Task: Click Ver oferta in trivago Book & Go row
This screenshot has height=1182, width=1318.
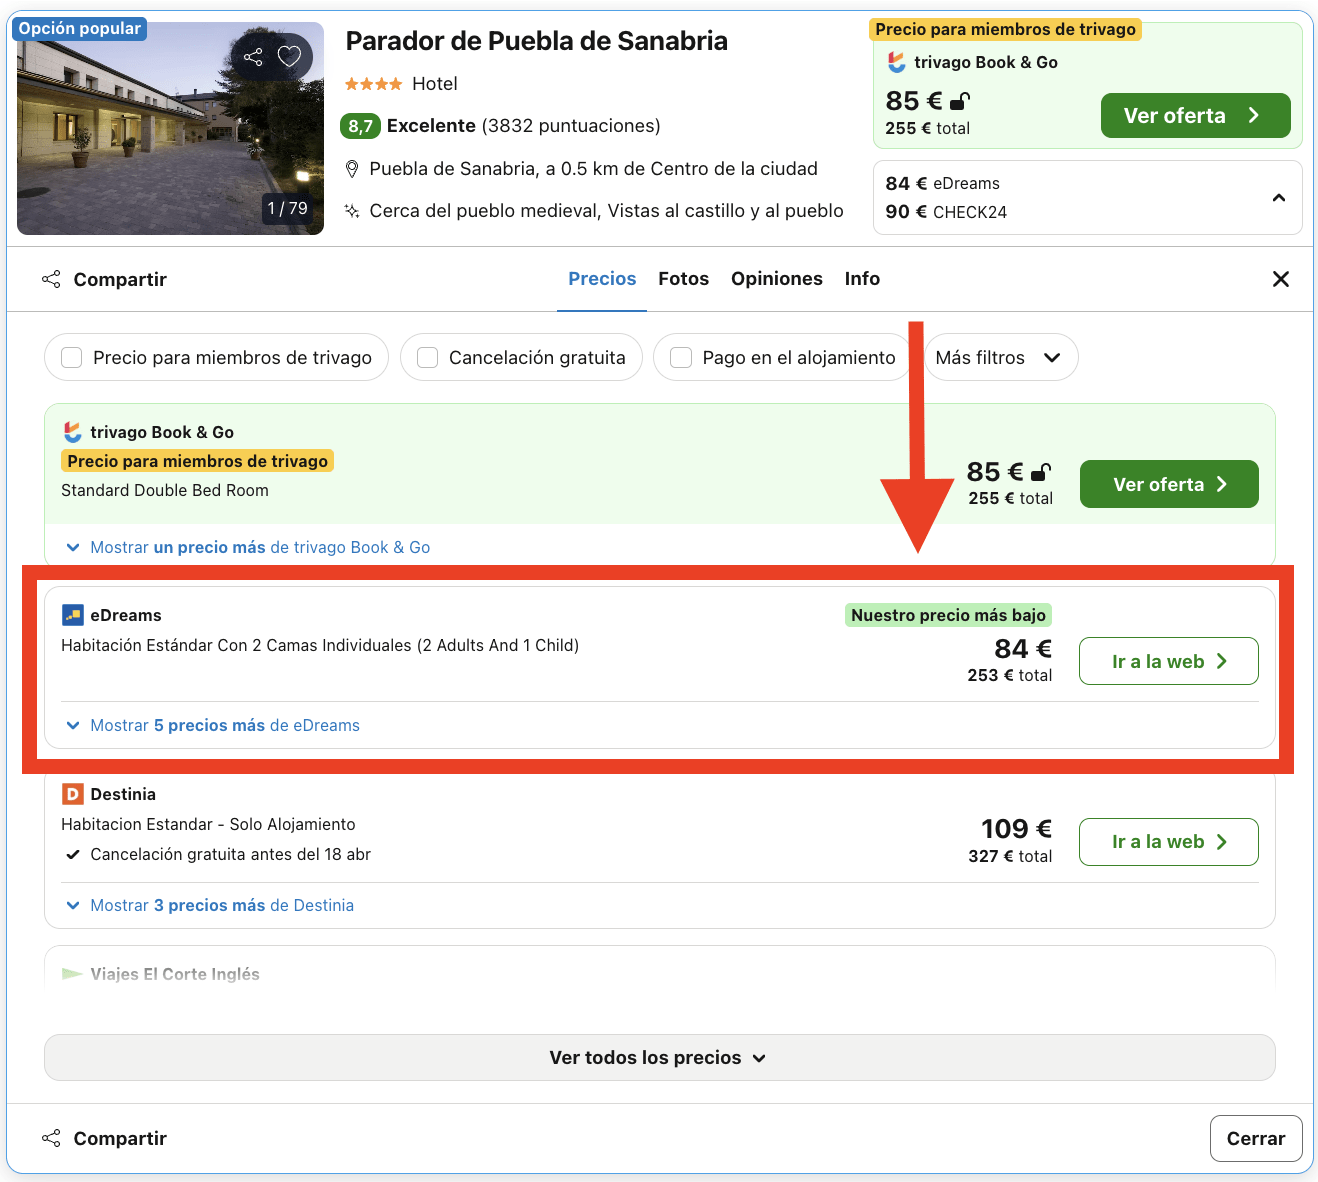Action: tap(1169, 484)
